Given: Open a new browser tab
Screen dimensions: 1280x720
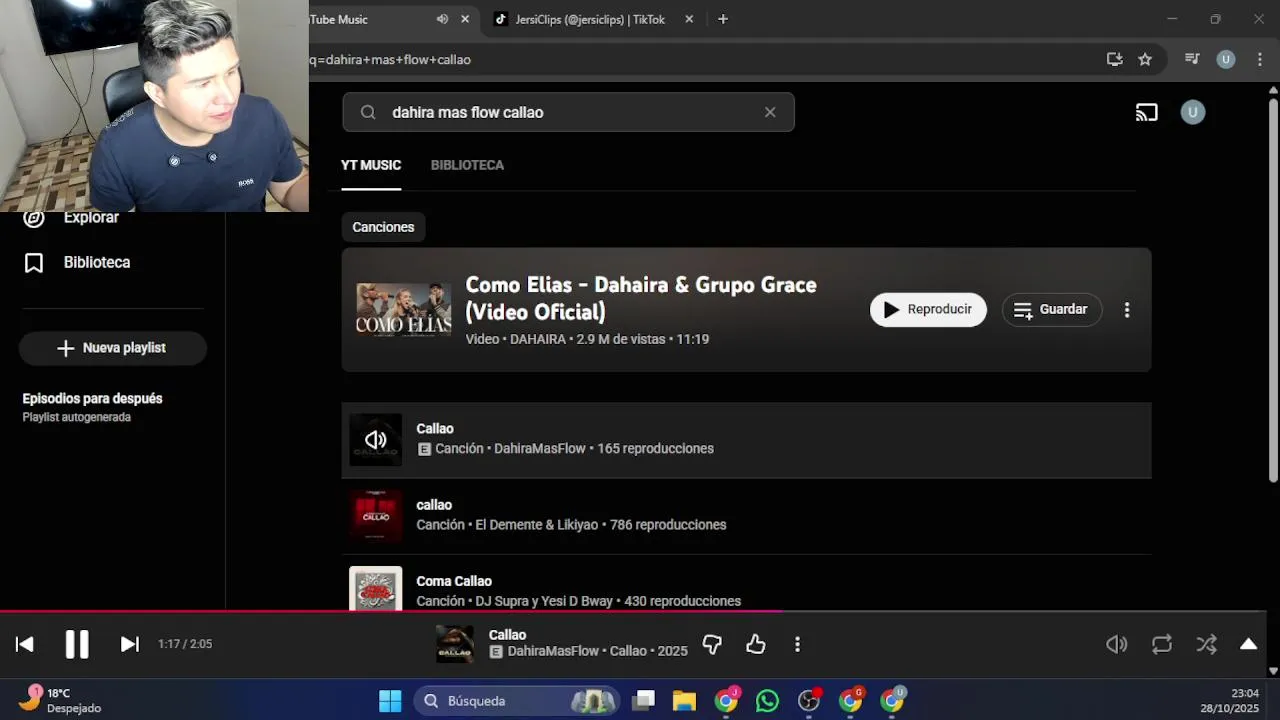Looking at the screenshot, I should coord(723,19).
